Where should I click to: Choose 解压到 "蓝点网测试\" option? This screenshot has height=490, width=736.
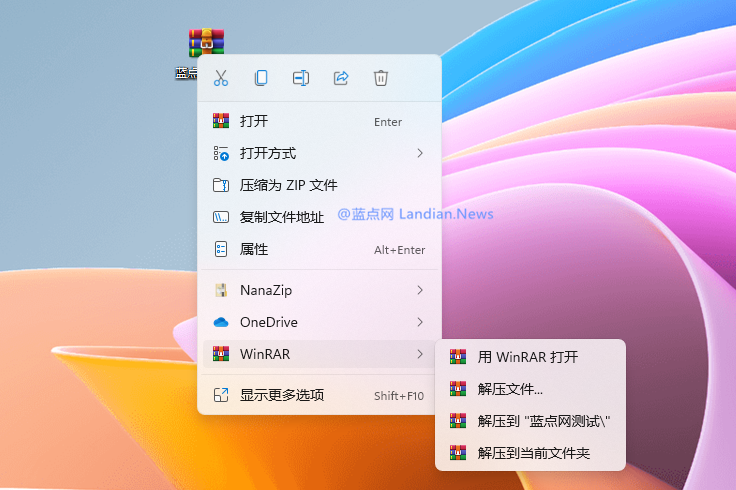[543, 421]
